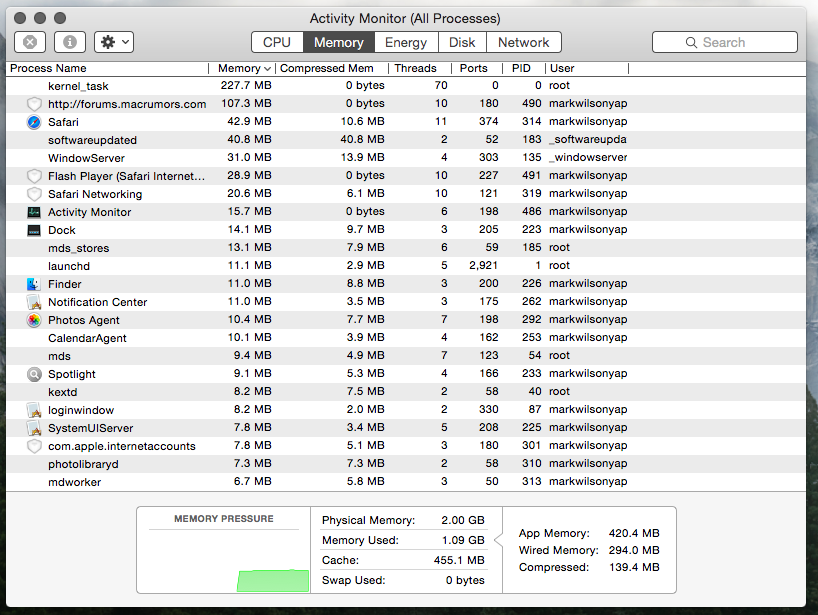Select the kextd process row
The height and width of the screenshot is (615, 818).
[406, 392]
